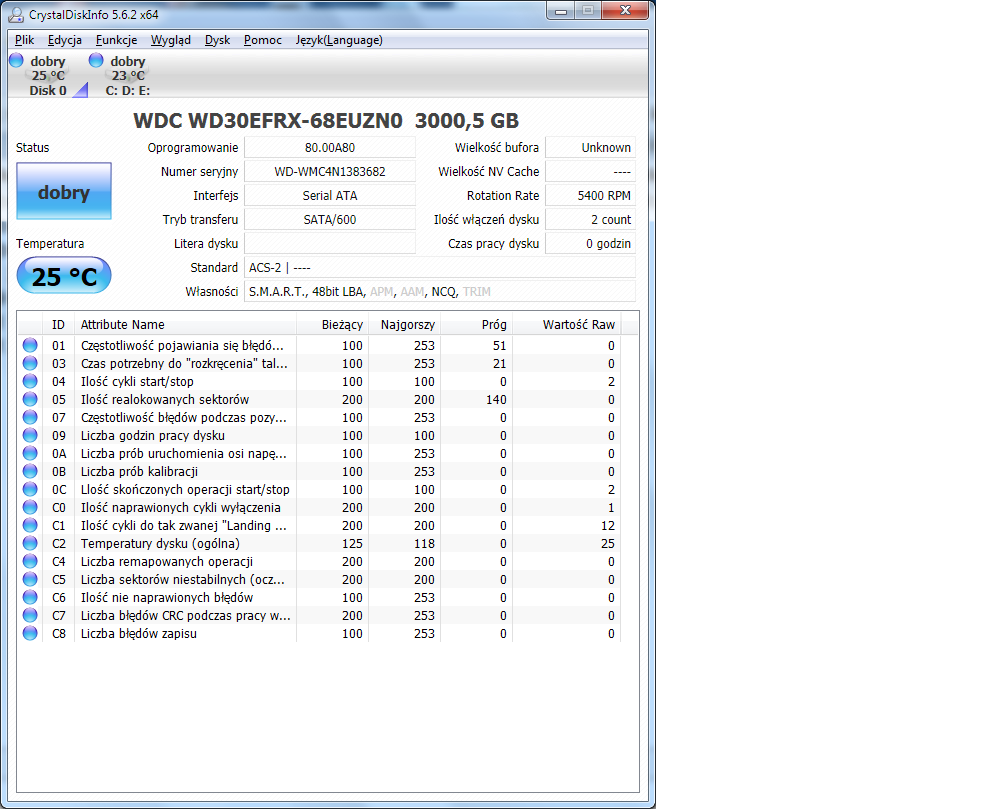The height and width of the screenshot is (809, 986).
Task: Click the Własności features field
Action: pyautogui.click(x=440, y=291)
